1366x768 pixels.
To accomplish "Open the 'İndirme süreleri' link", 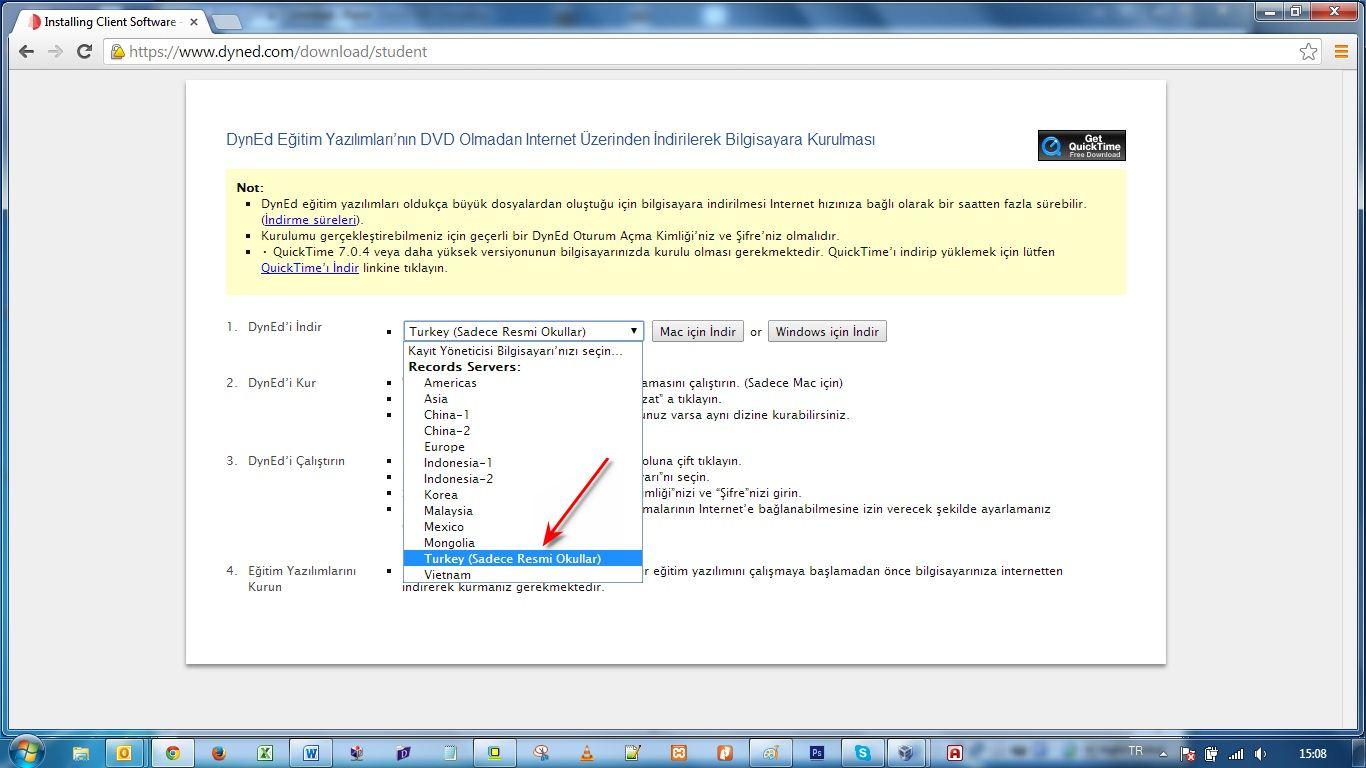I will 310,220.
